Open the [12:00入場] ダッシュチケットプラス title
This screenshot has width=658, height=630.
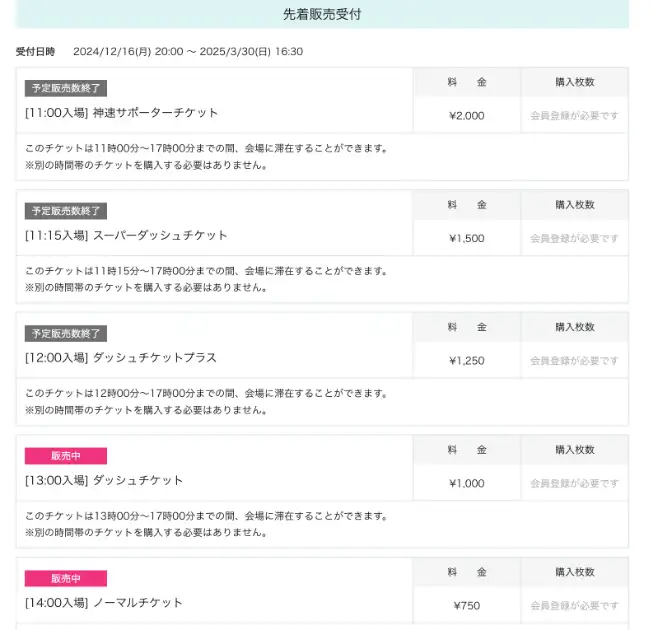(120, 358)
